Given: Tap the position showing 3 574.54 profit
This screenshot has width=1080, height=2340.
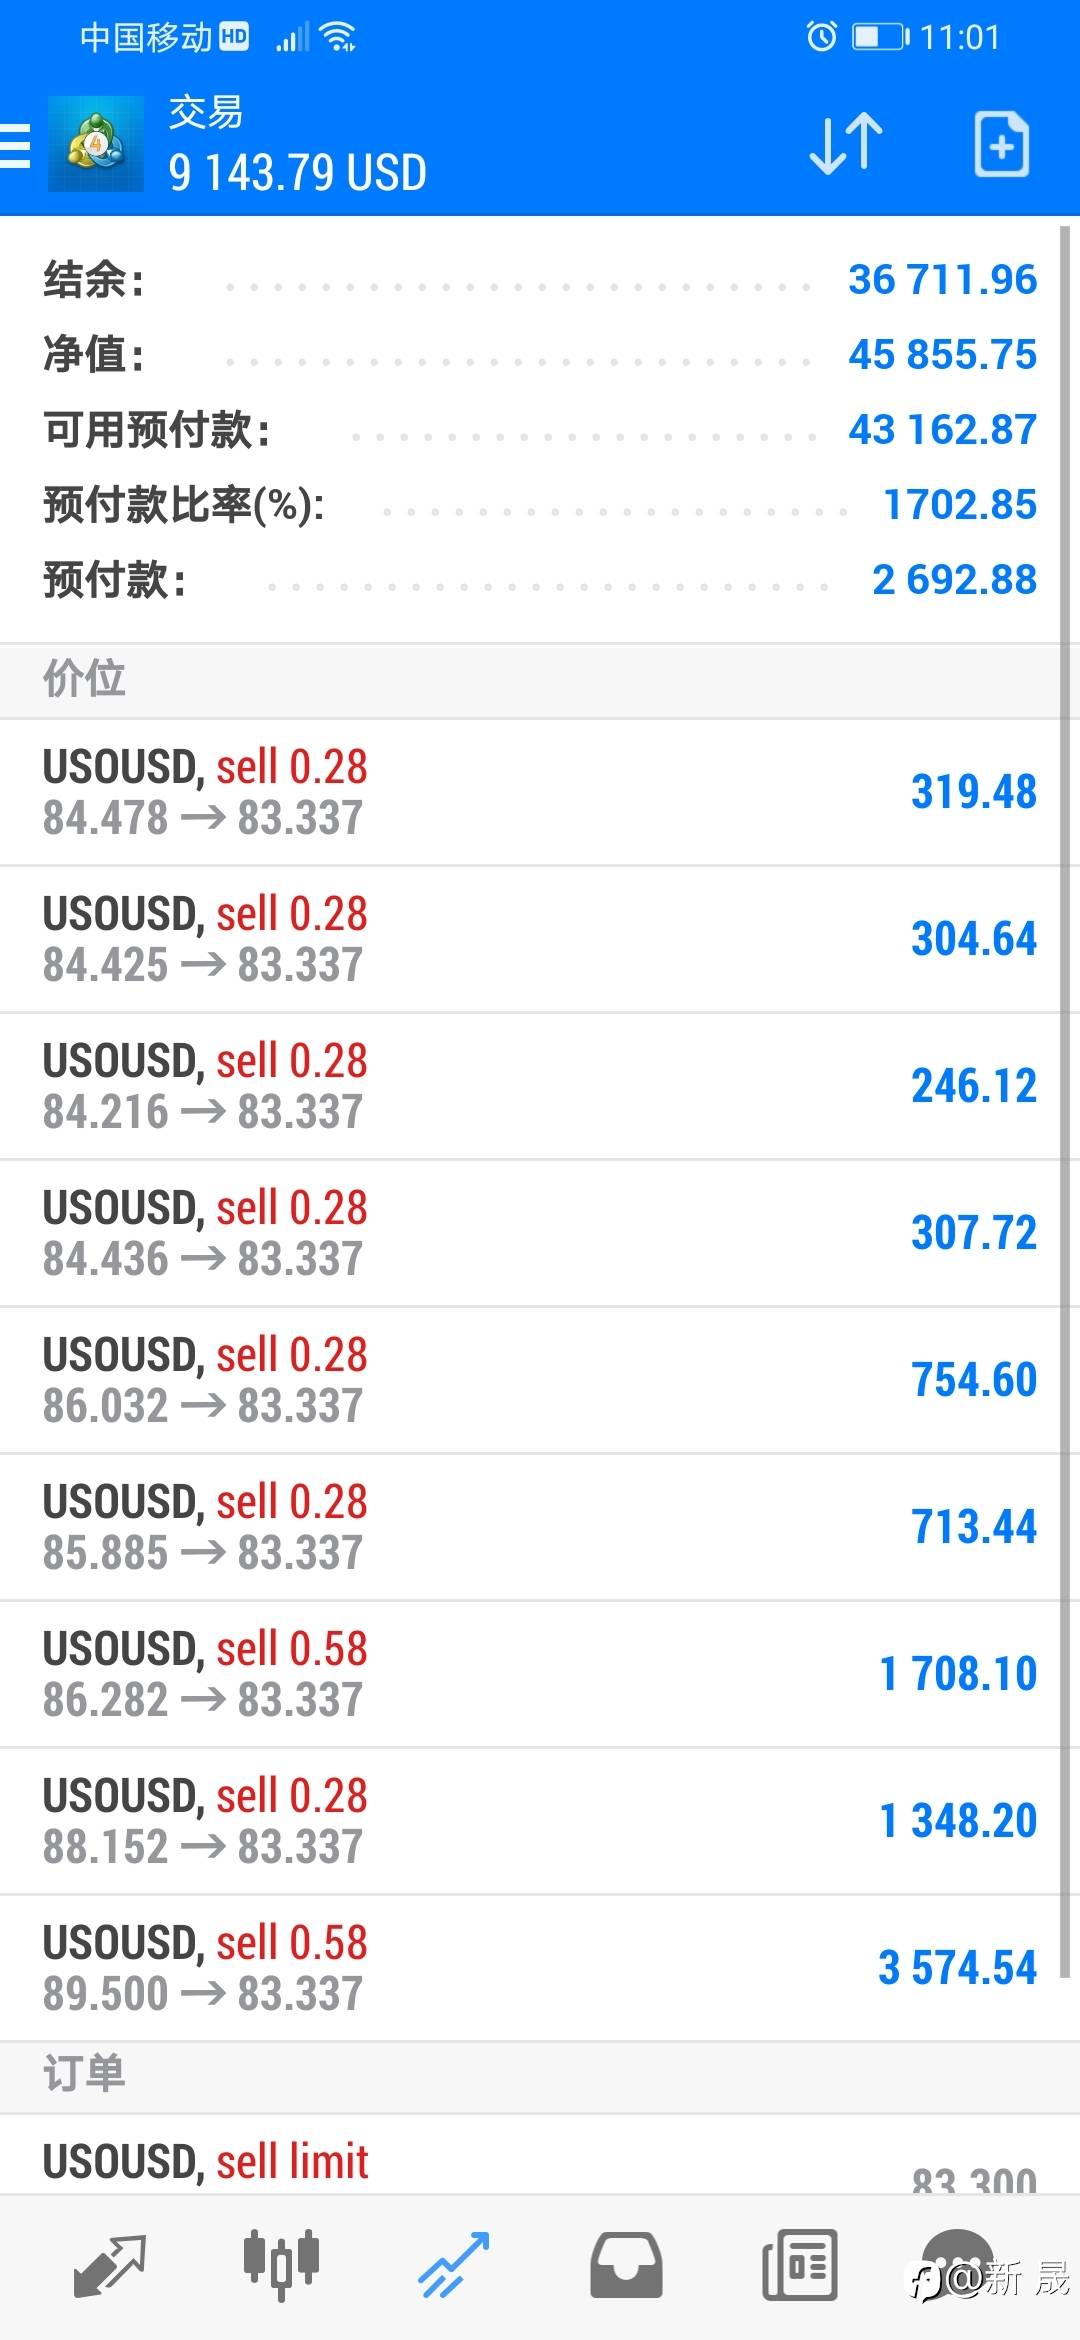Looking at the screenshot, I should tap(530, 1968).
